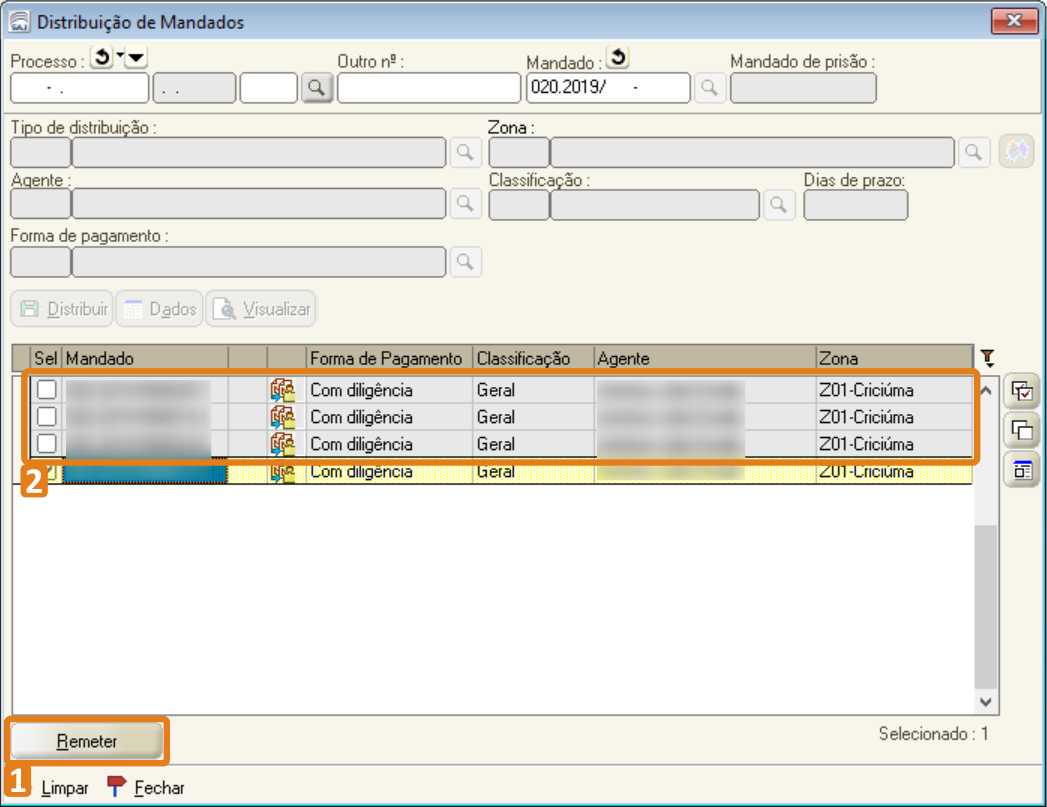This screenshot has width=1047, height=807.
Task: Tick the checkbox in the third mandado row
Action: [x=47, y=444]
